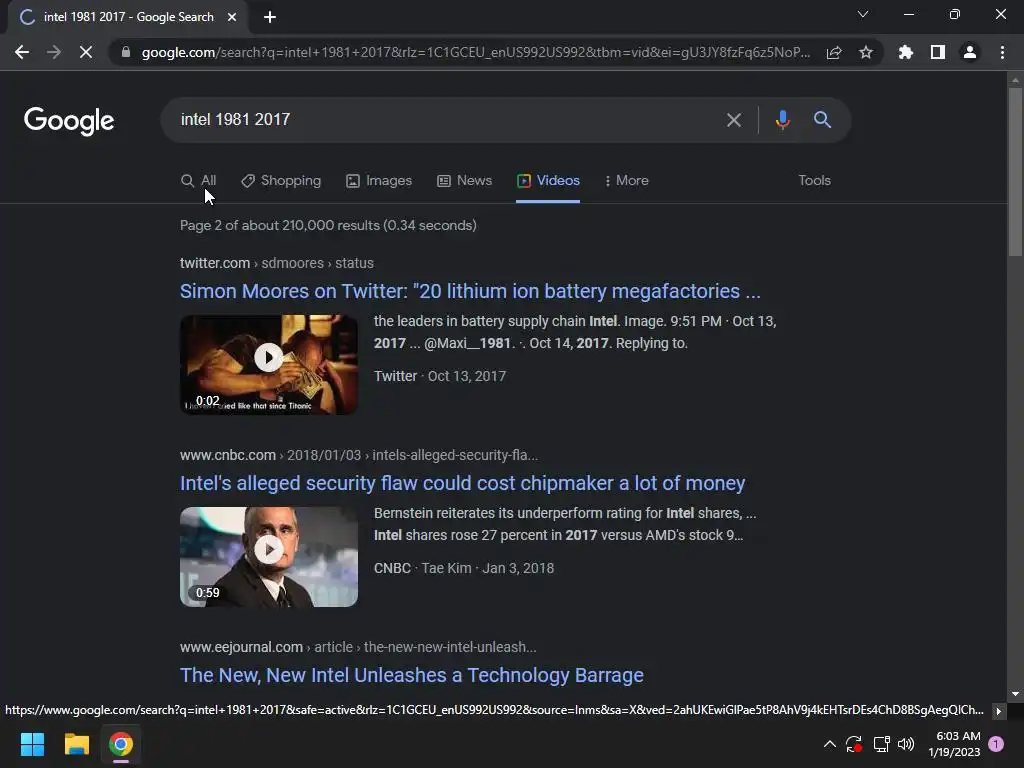Share this page icon in address bar
The width and height of the screenshot is (1024, 768).
click(834, 52)
